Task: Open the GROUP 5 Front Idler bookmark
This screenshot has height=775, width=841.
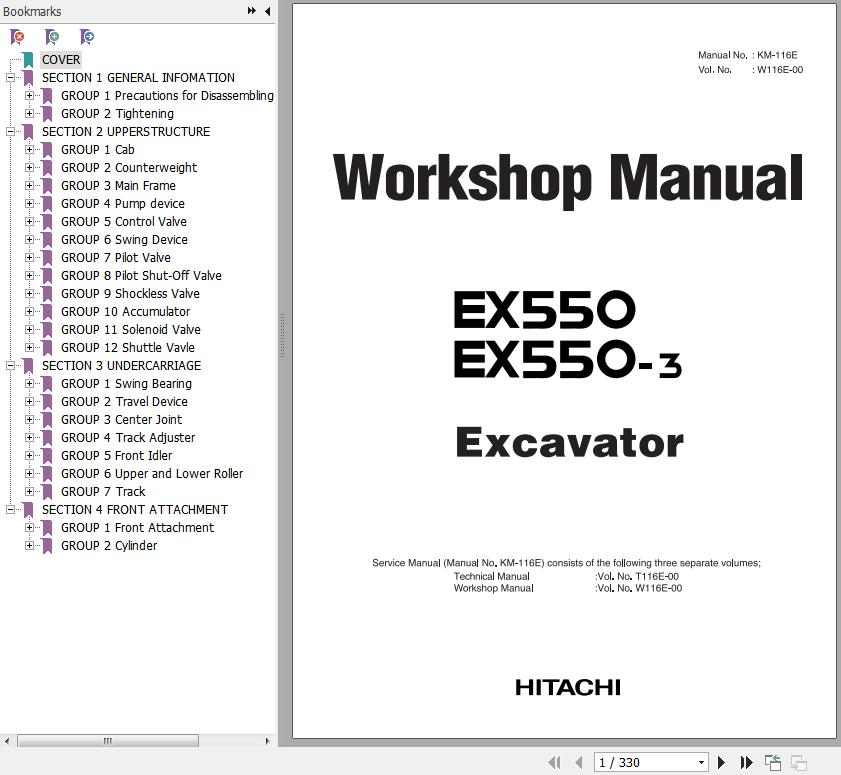Action: (x=116, y=455)
